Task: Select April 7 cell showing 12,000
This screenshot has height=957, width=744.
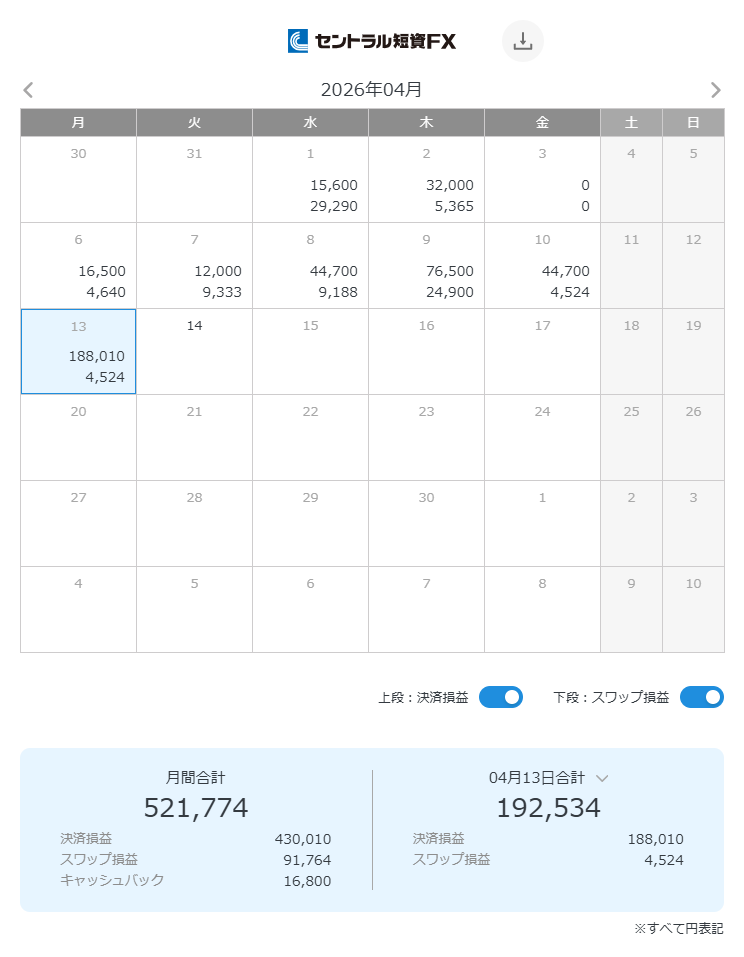Action: (195, 266)
